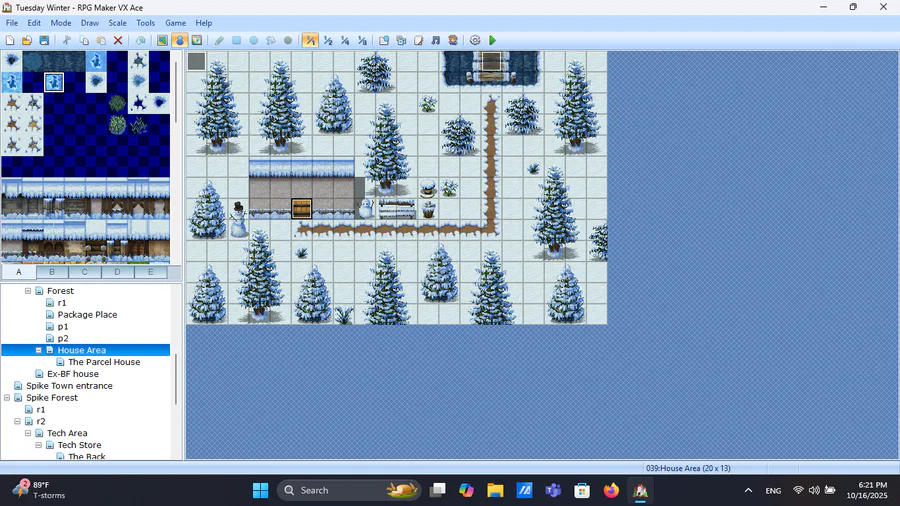Switch to tileset tab B
900x506 pixels.
tap(52, 272)
